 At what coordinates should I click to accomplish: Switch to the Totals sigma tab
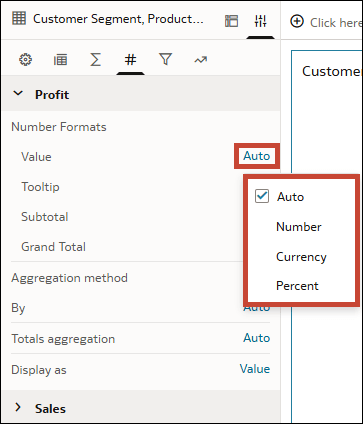95,60
